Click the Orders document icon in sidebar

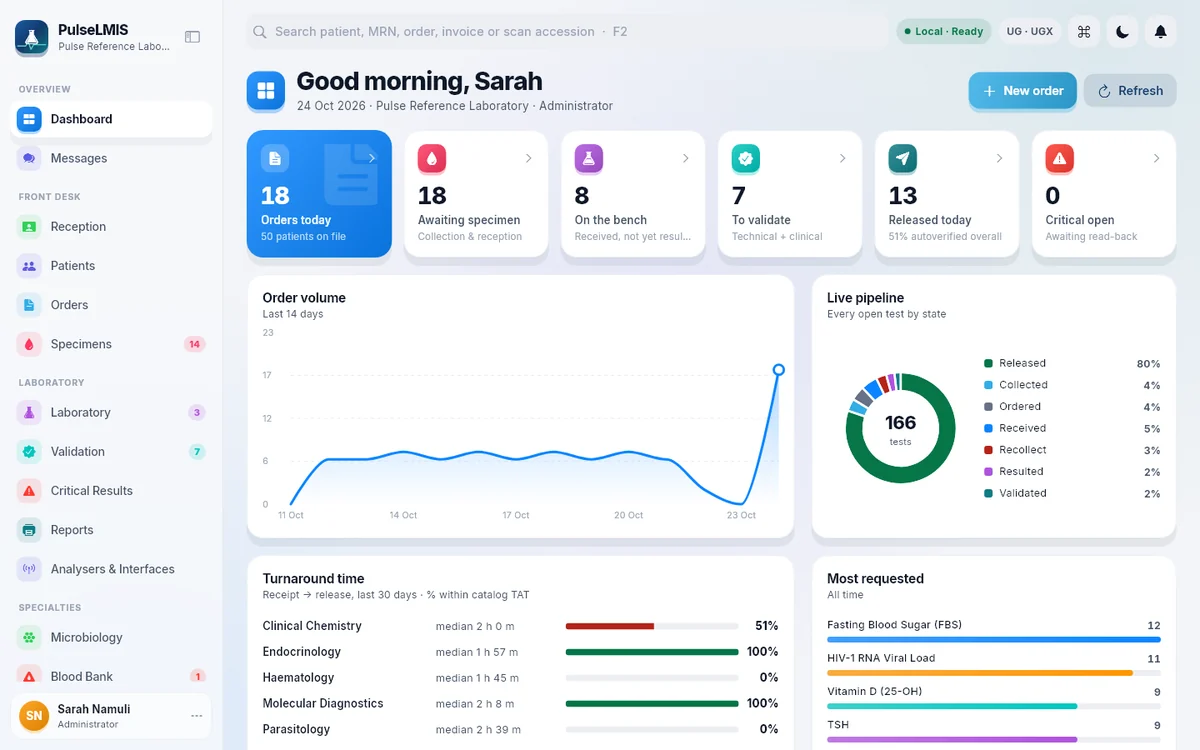[x=29, y=305]
